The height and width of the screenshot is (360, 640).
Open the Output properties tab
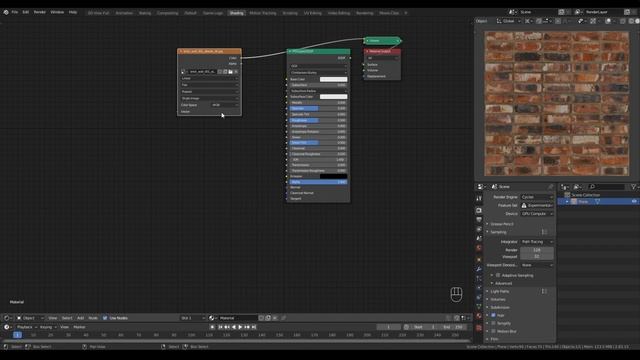point(479,220)
